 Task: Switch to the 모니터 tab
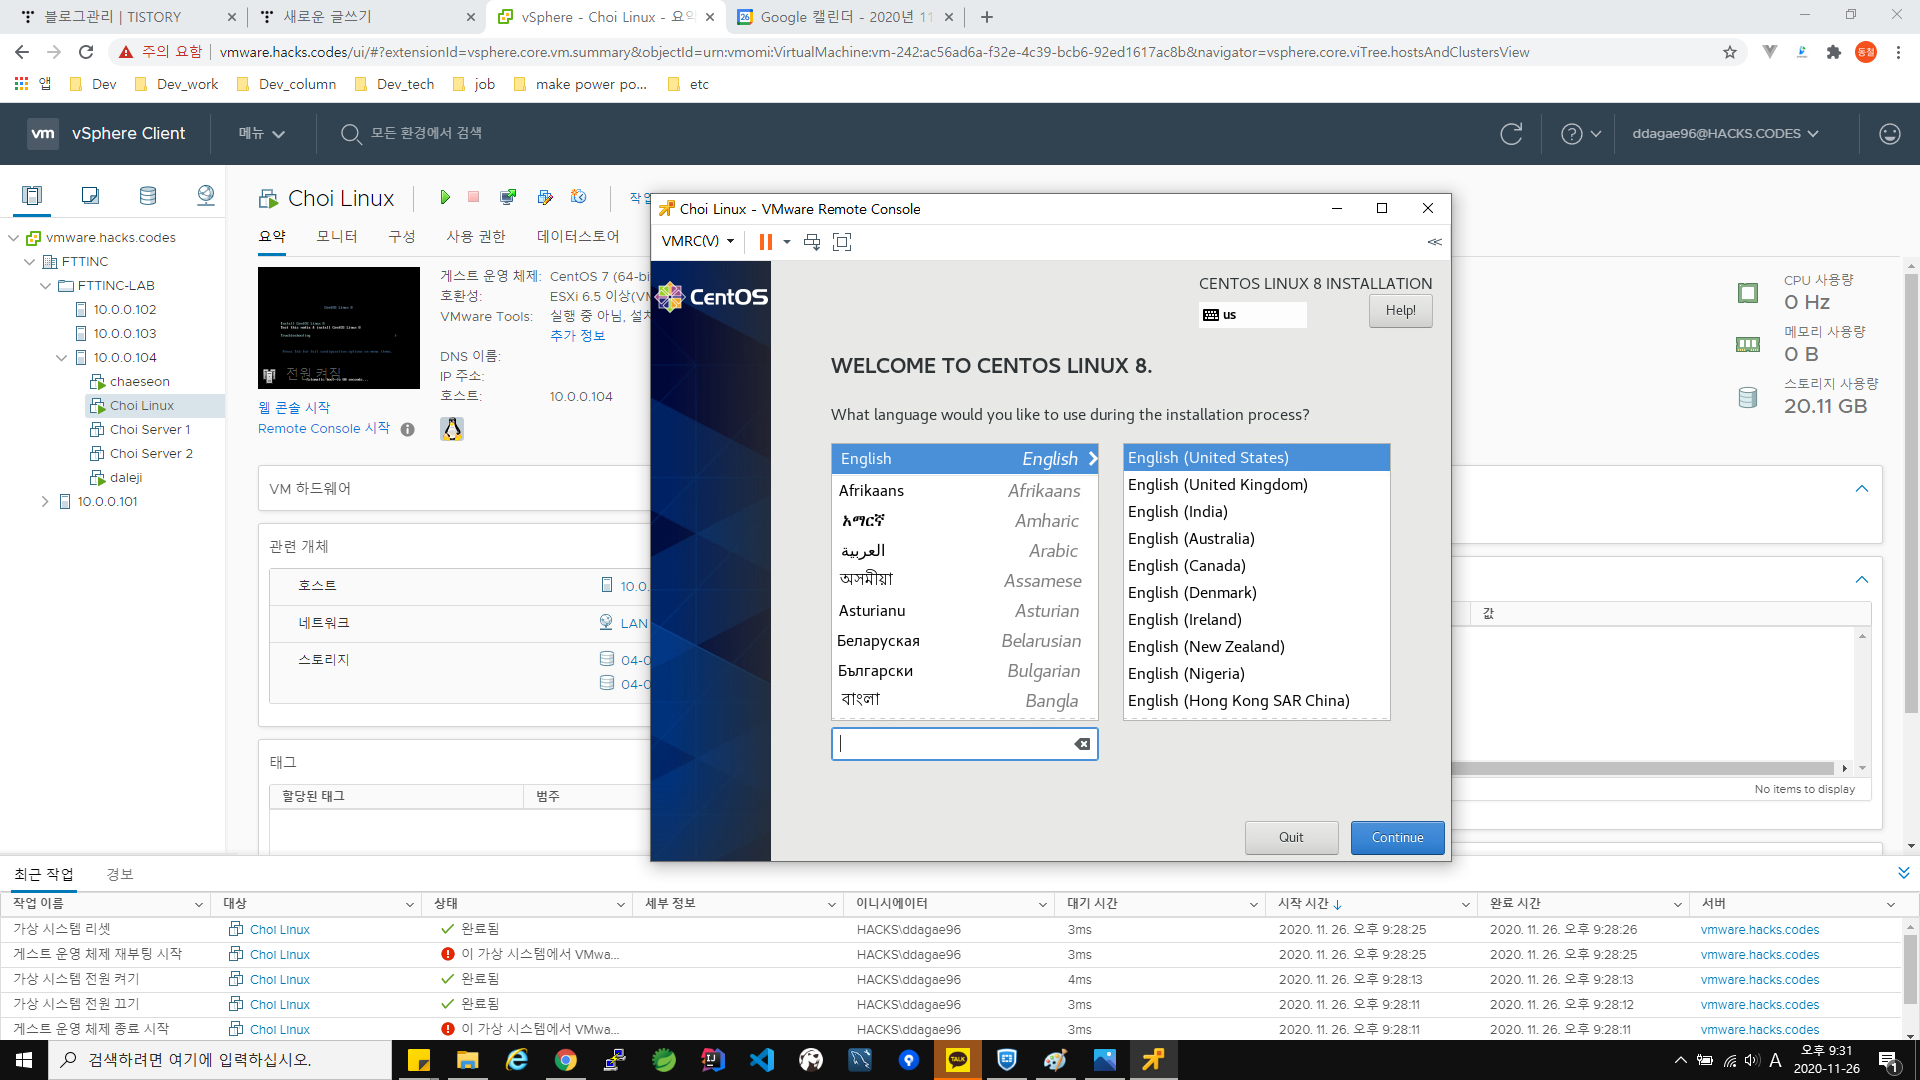click(337, 236)
